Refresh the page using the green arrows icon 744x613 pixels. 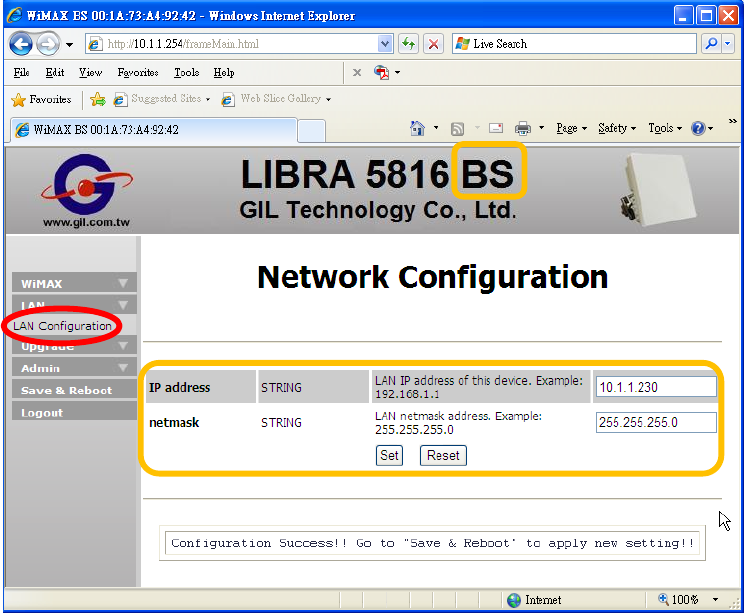(408, 44)
